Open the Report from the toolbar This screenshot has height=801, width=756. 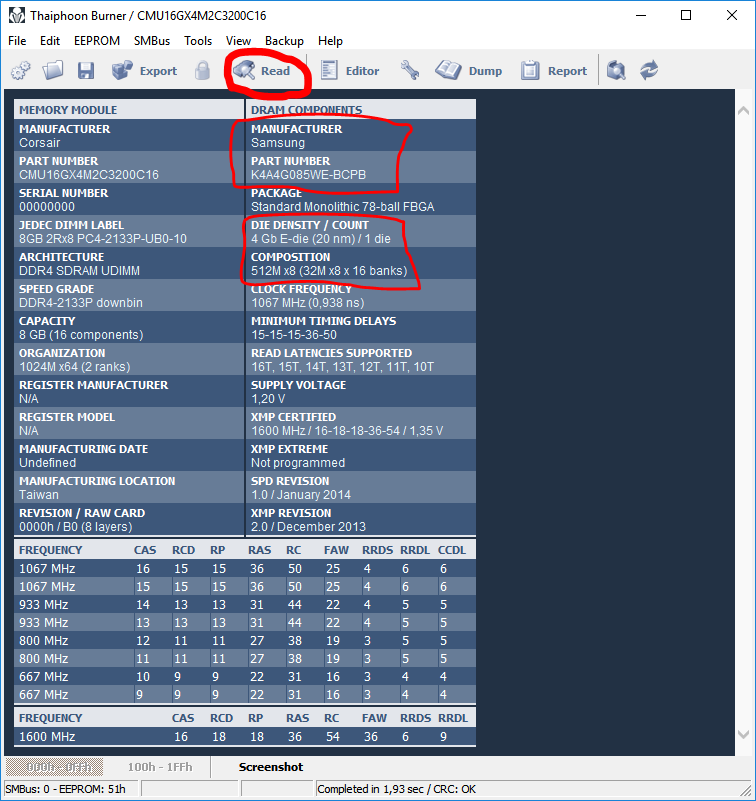pos(554,70)
